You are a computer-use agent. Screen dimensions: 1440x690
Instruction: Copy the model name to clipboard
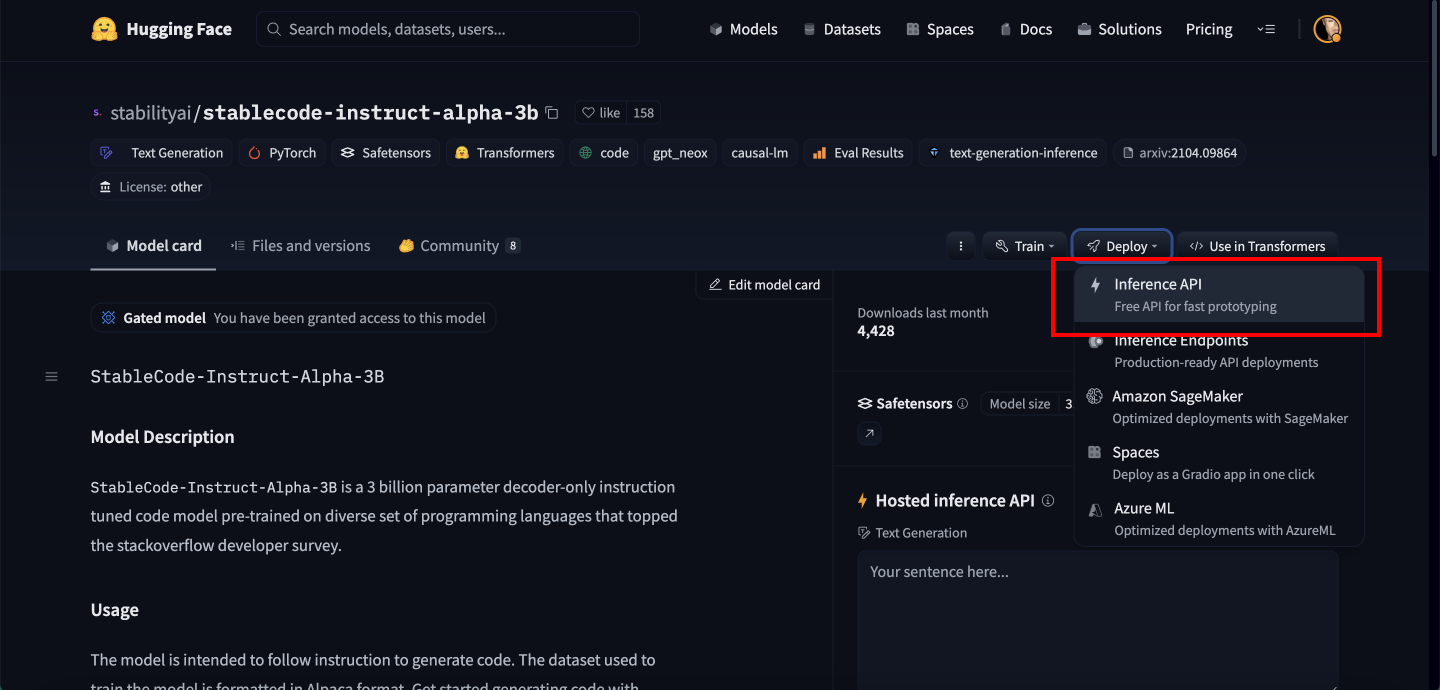tap(552, 113)
